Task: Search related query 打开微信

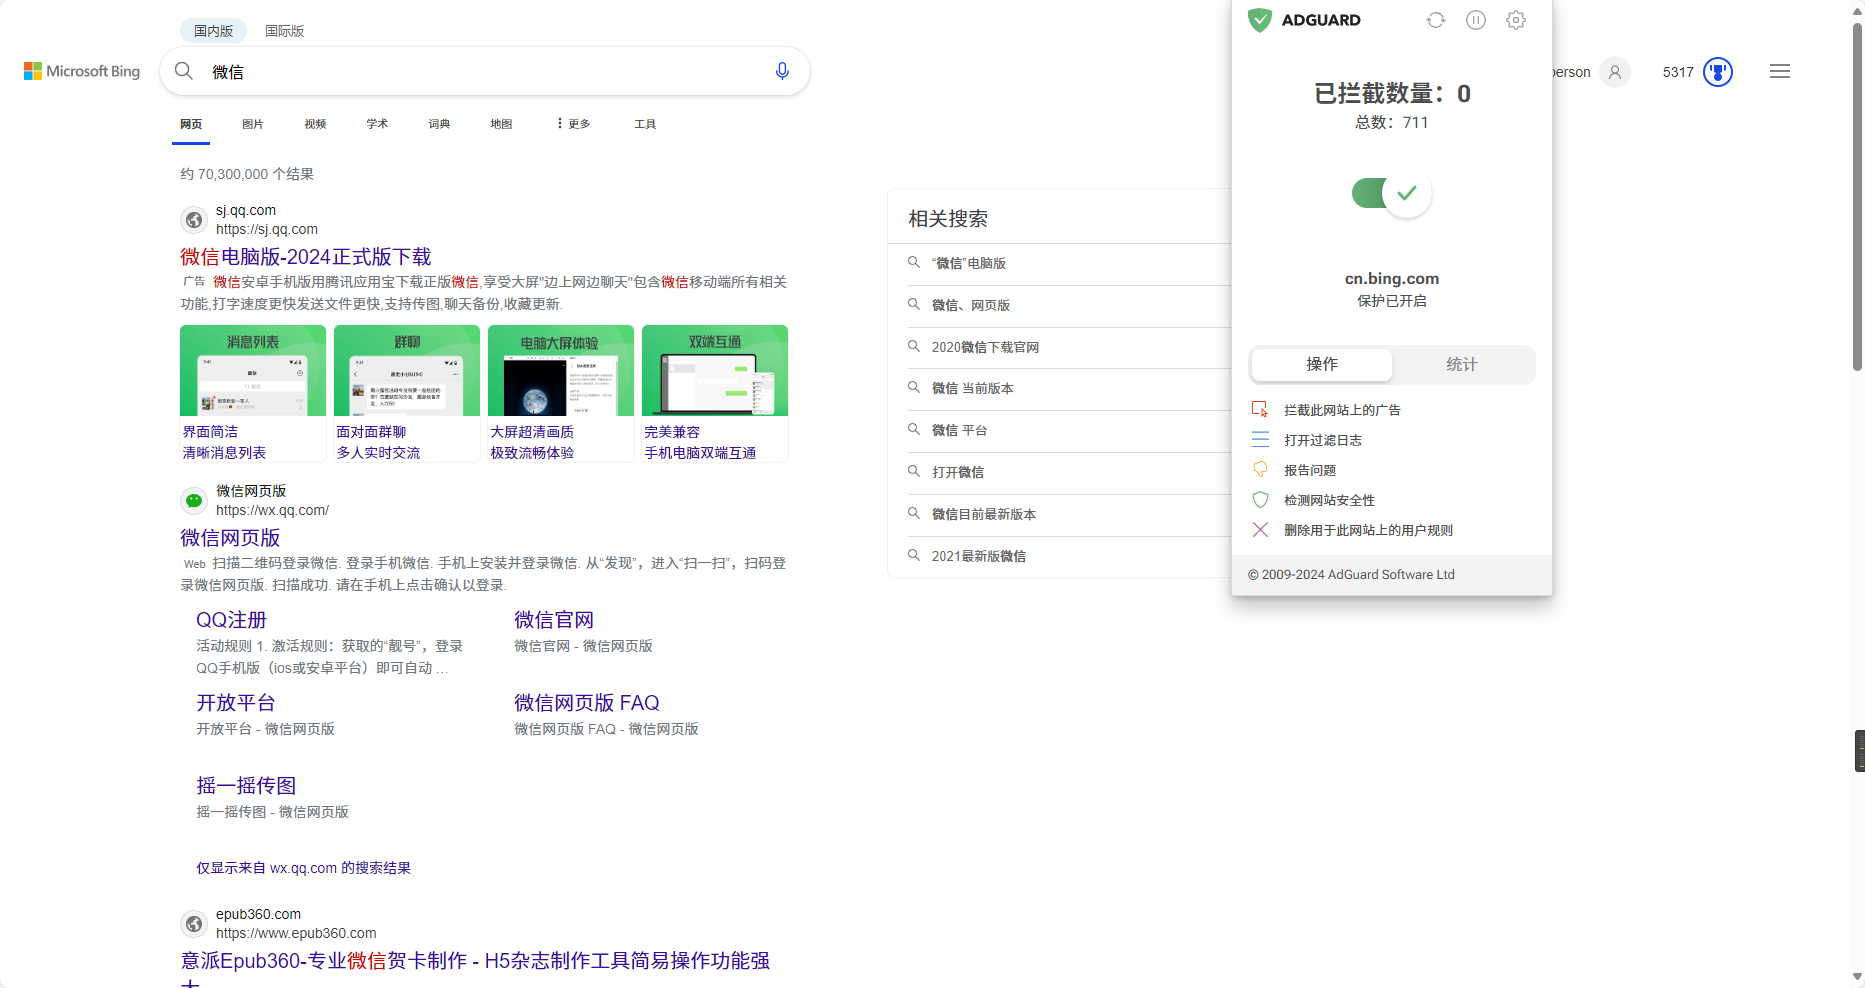Action: tap(958, 472)
